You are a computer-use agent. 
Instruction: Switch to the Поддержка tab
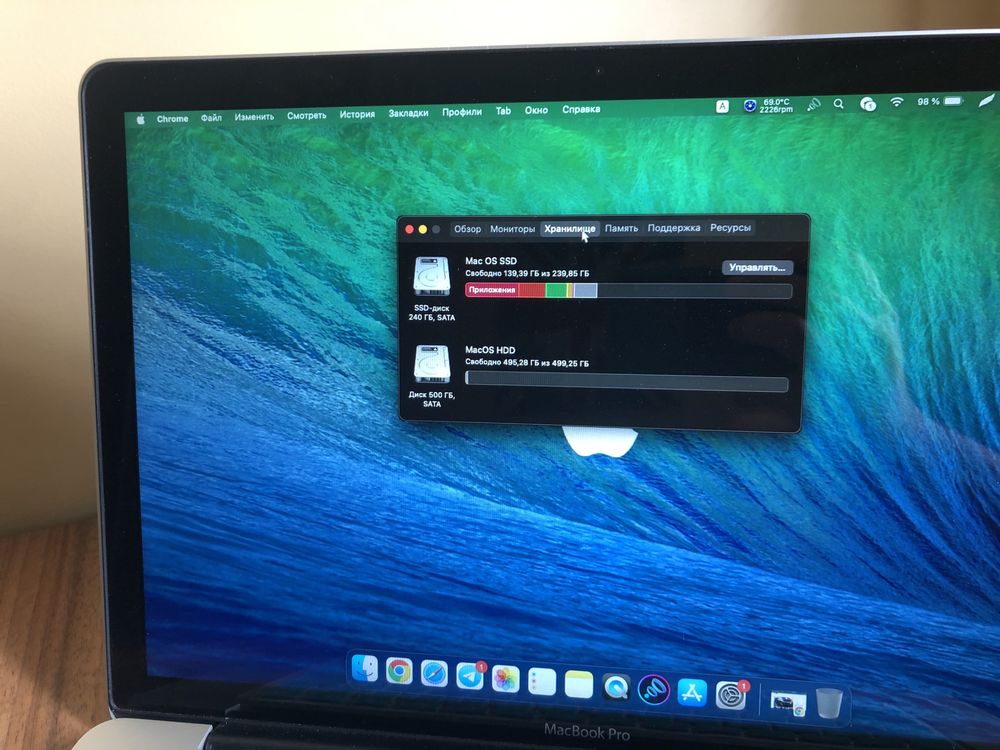coord(674,228)
